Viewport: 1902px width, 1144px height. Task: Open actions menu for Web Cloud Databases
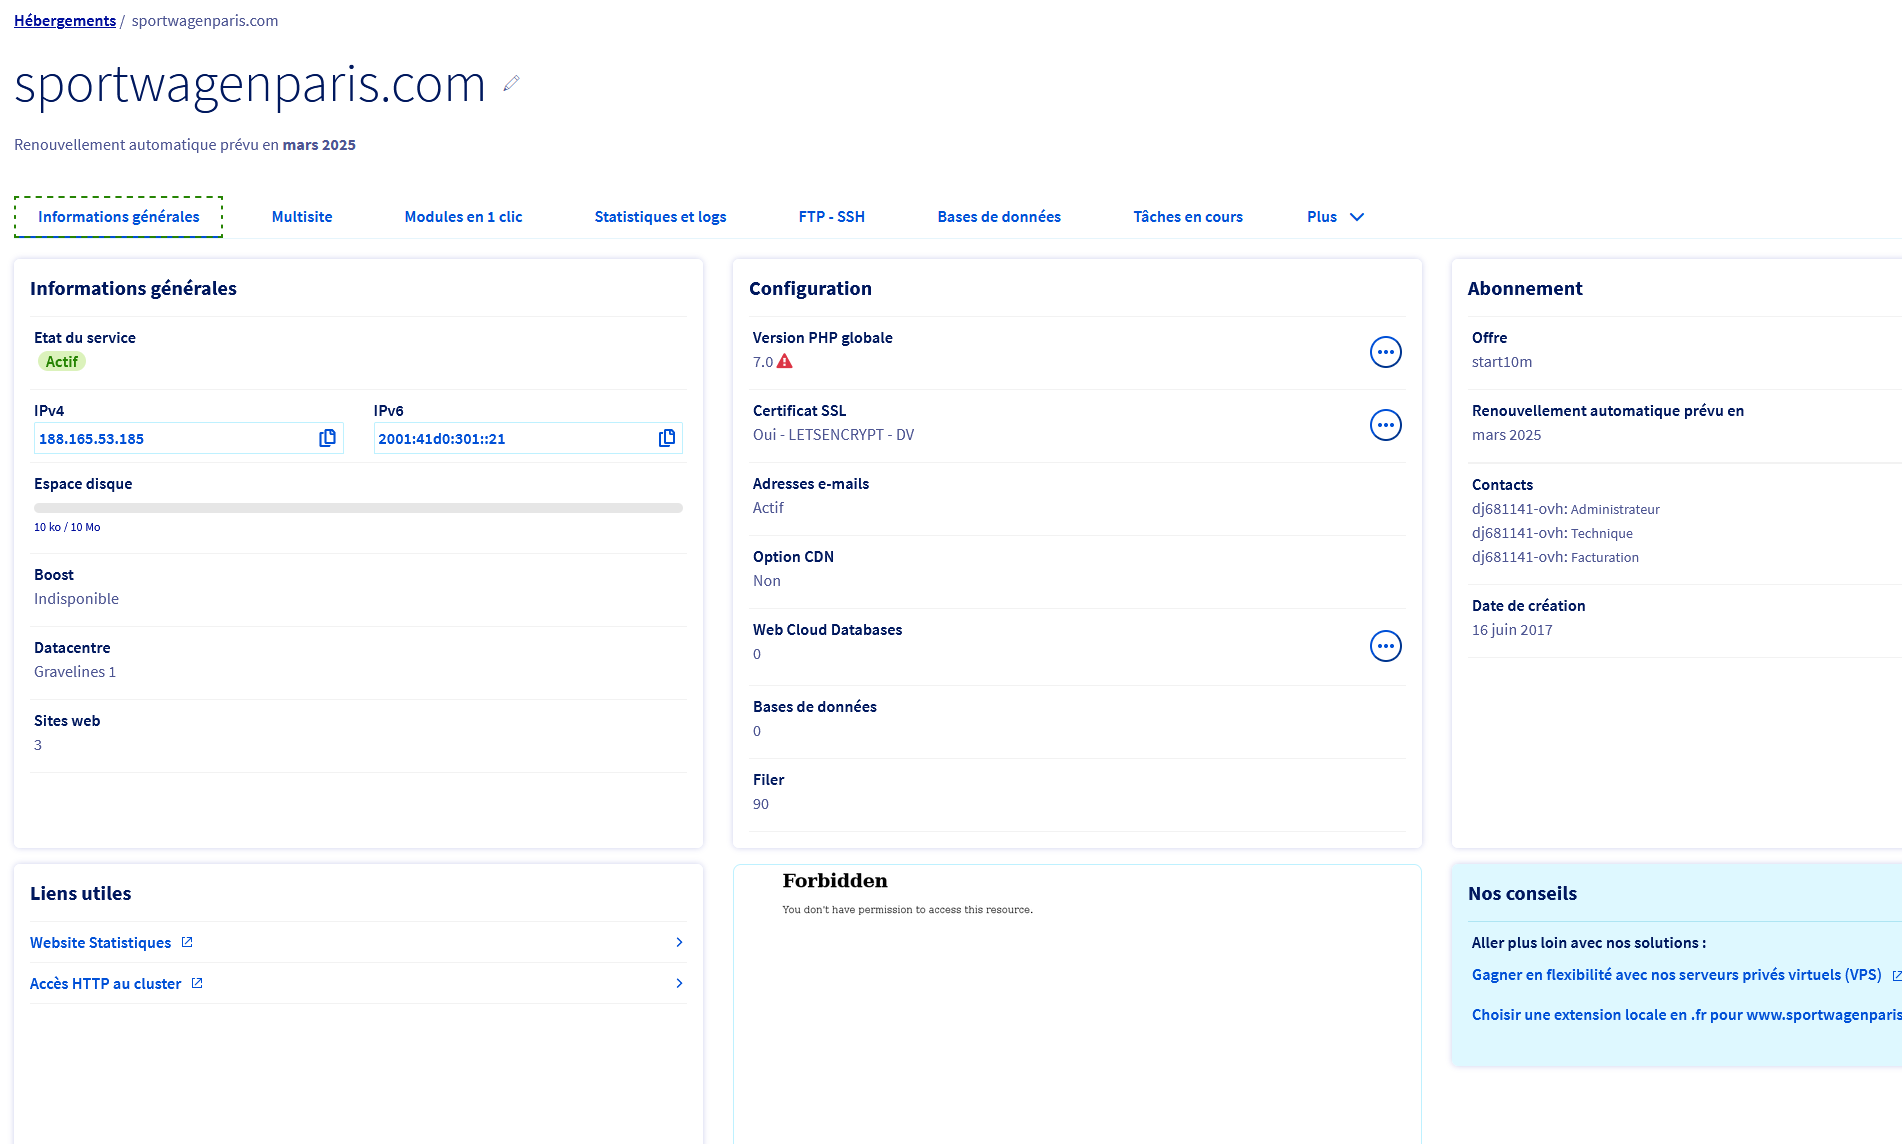pyautogui.click(x=1385, y=646)
